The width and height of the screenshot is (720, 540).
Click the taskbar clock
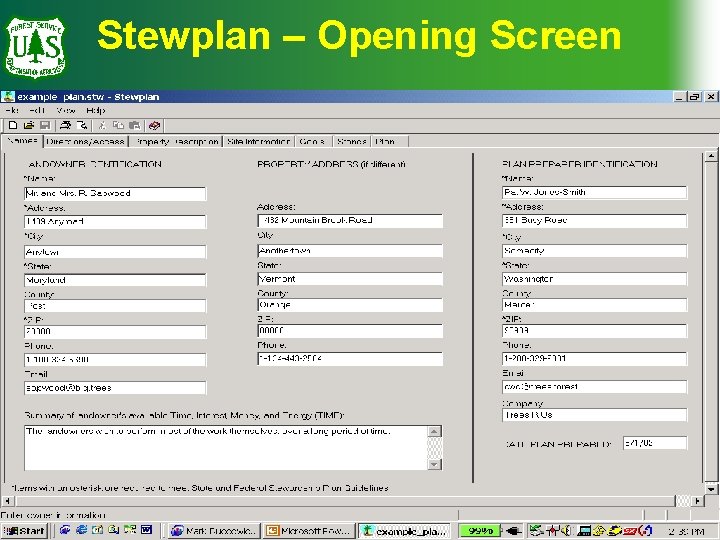pos(686,532)
